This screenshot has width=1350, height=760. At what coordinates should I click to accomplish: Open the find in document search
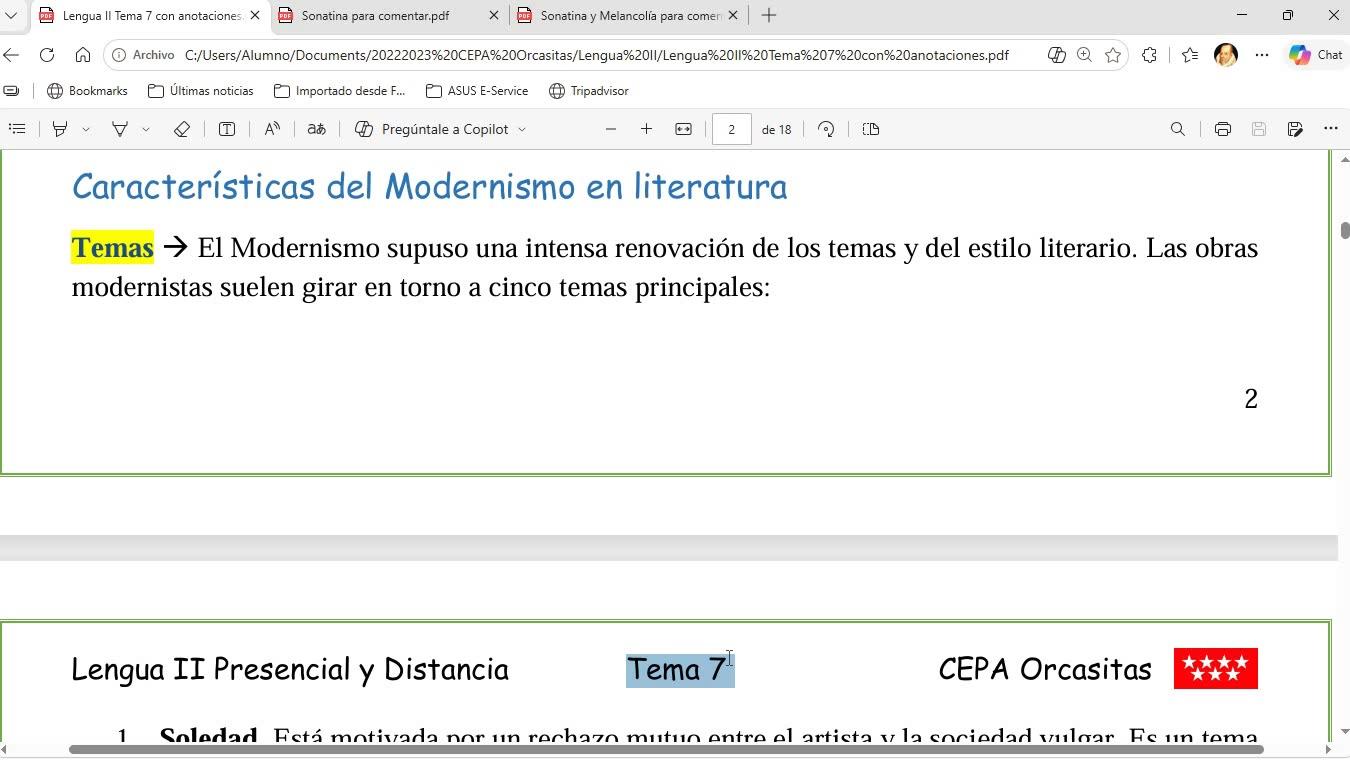pos(1178,129)
